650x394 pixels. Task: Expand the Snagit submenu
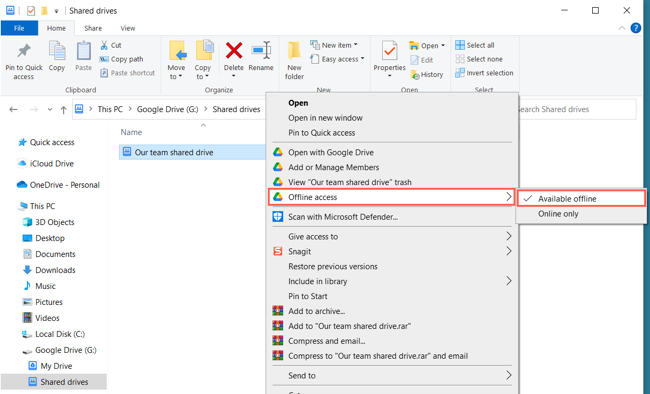391,251
